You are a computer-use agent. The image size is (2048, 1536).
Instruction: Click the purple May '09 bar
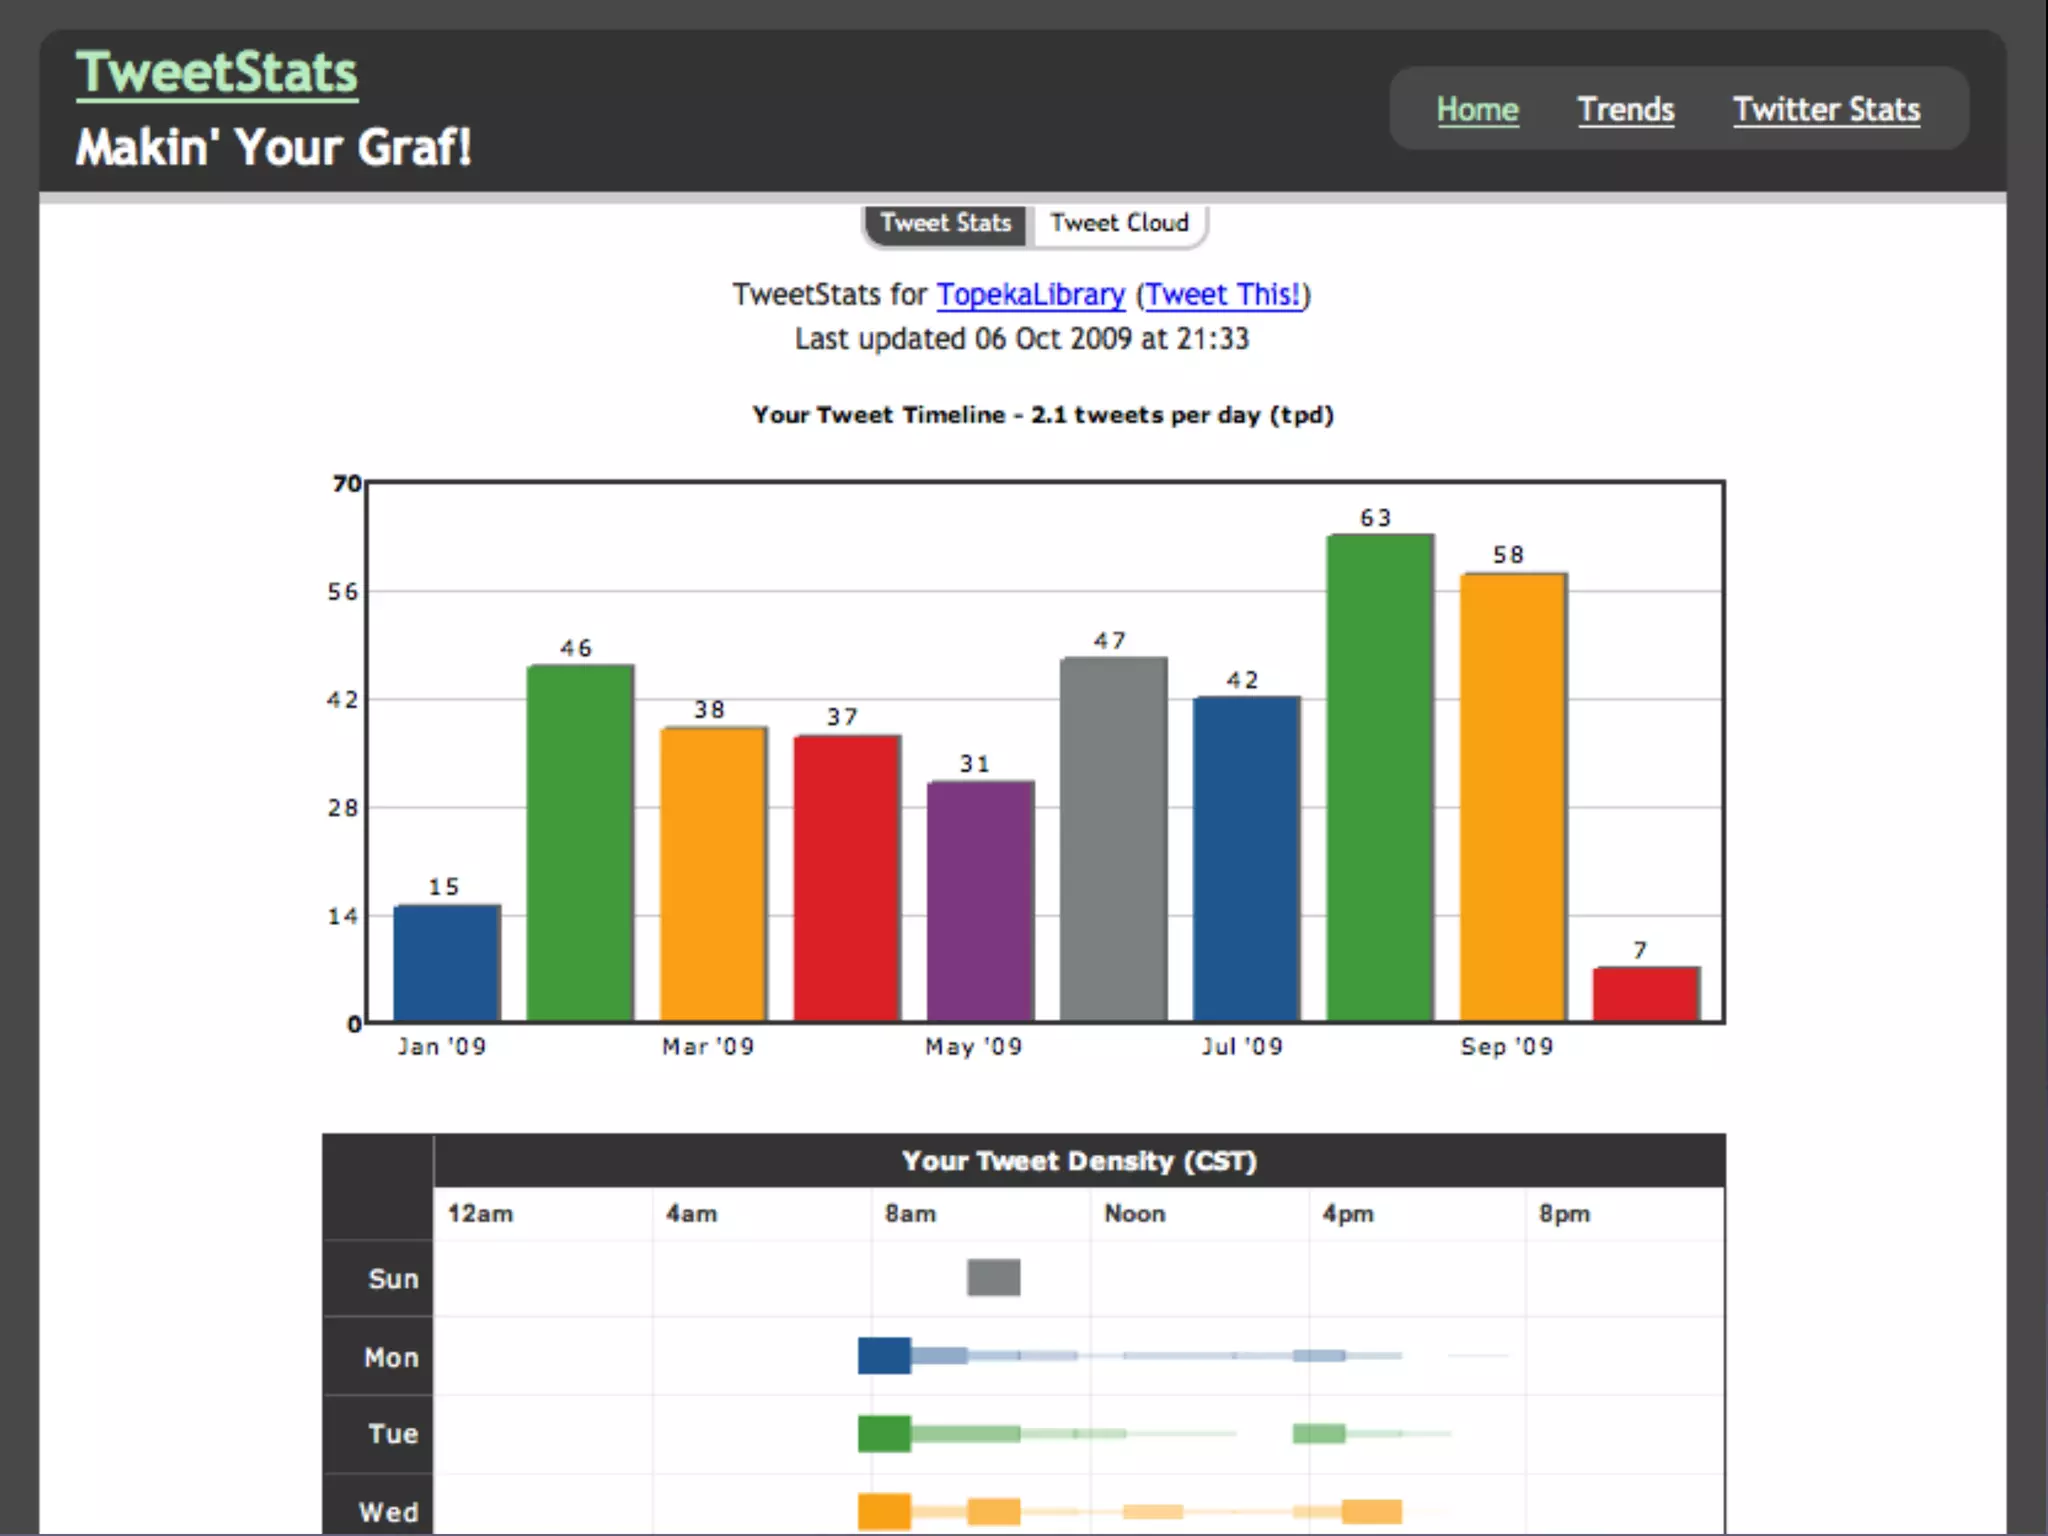(x=980, y=901)
